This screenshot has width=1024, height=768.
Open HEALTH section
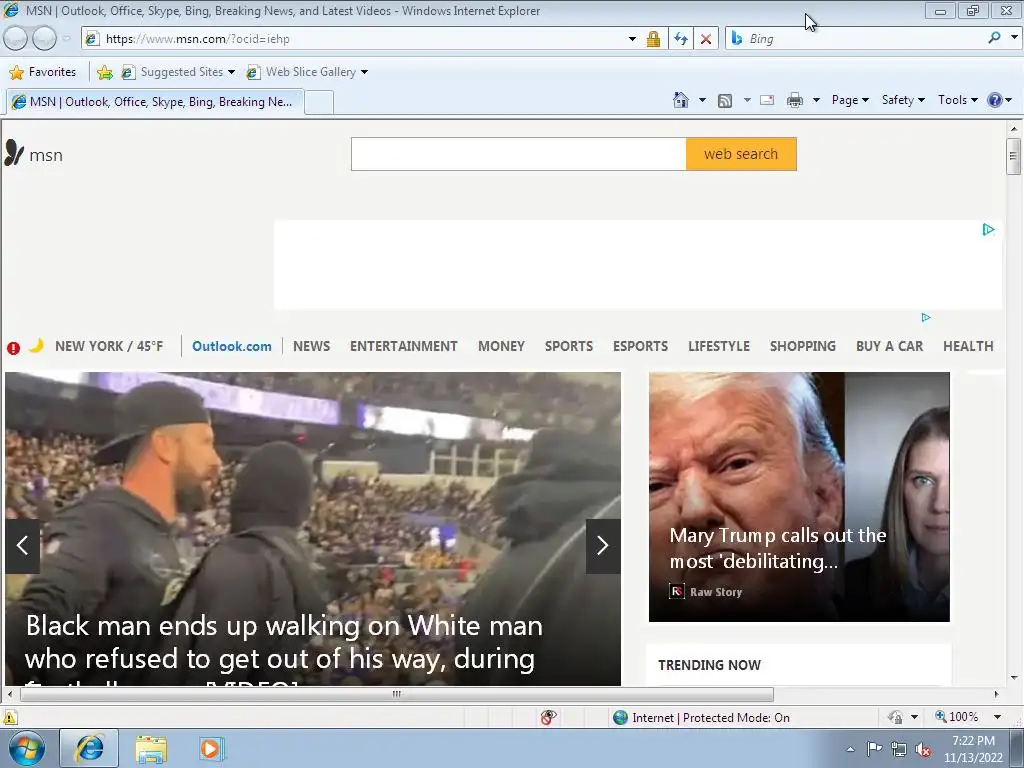pos(968,346)
